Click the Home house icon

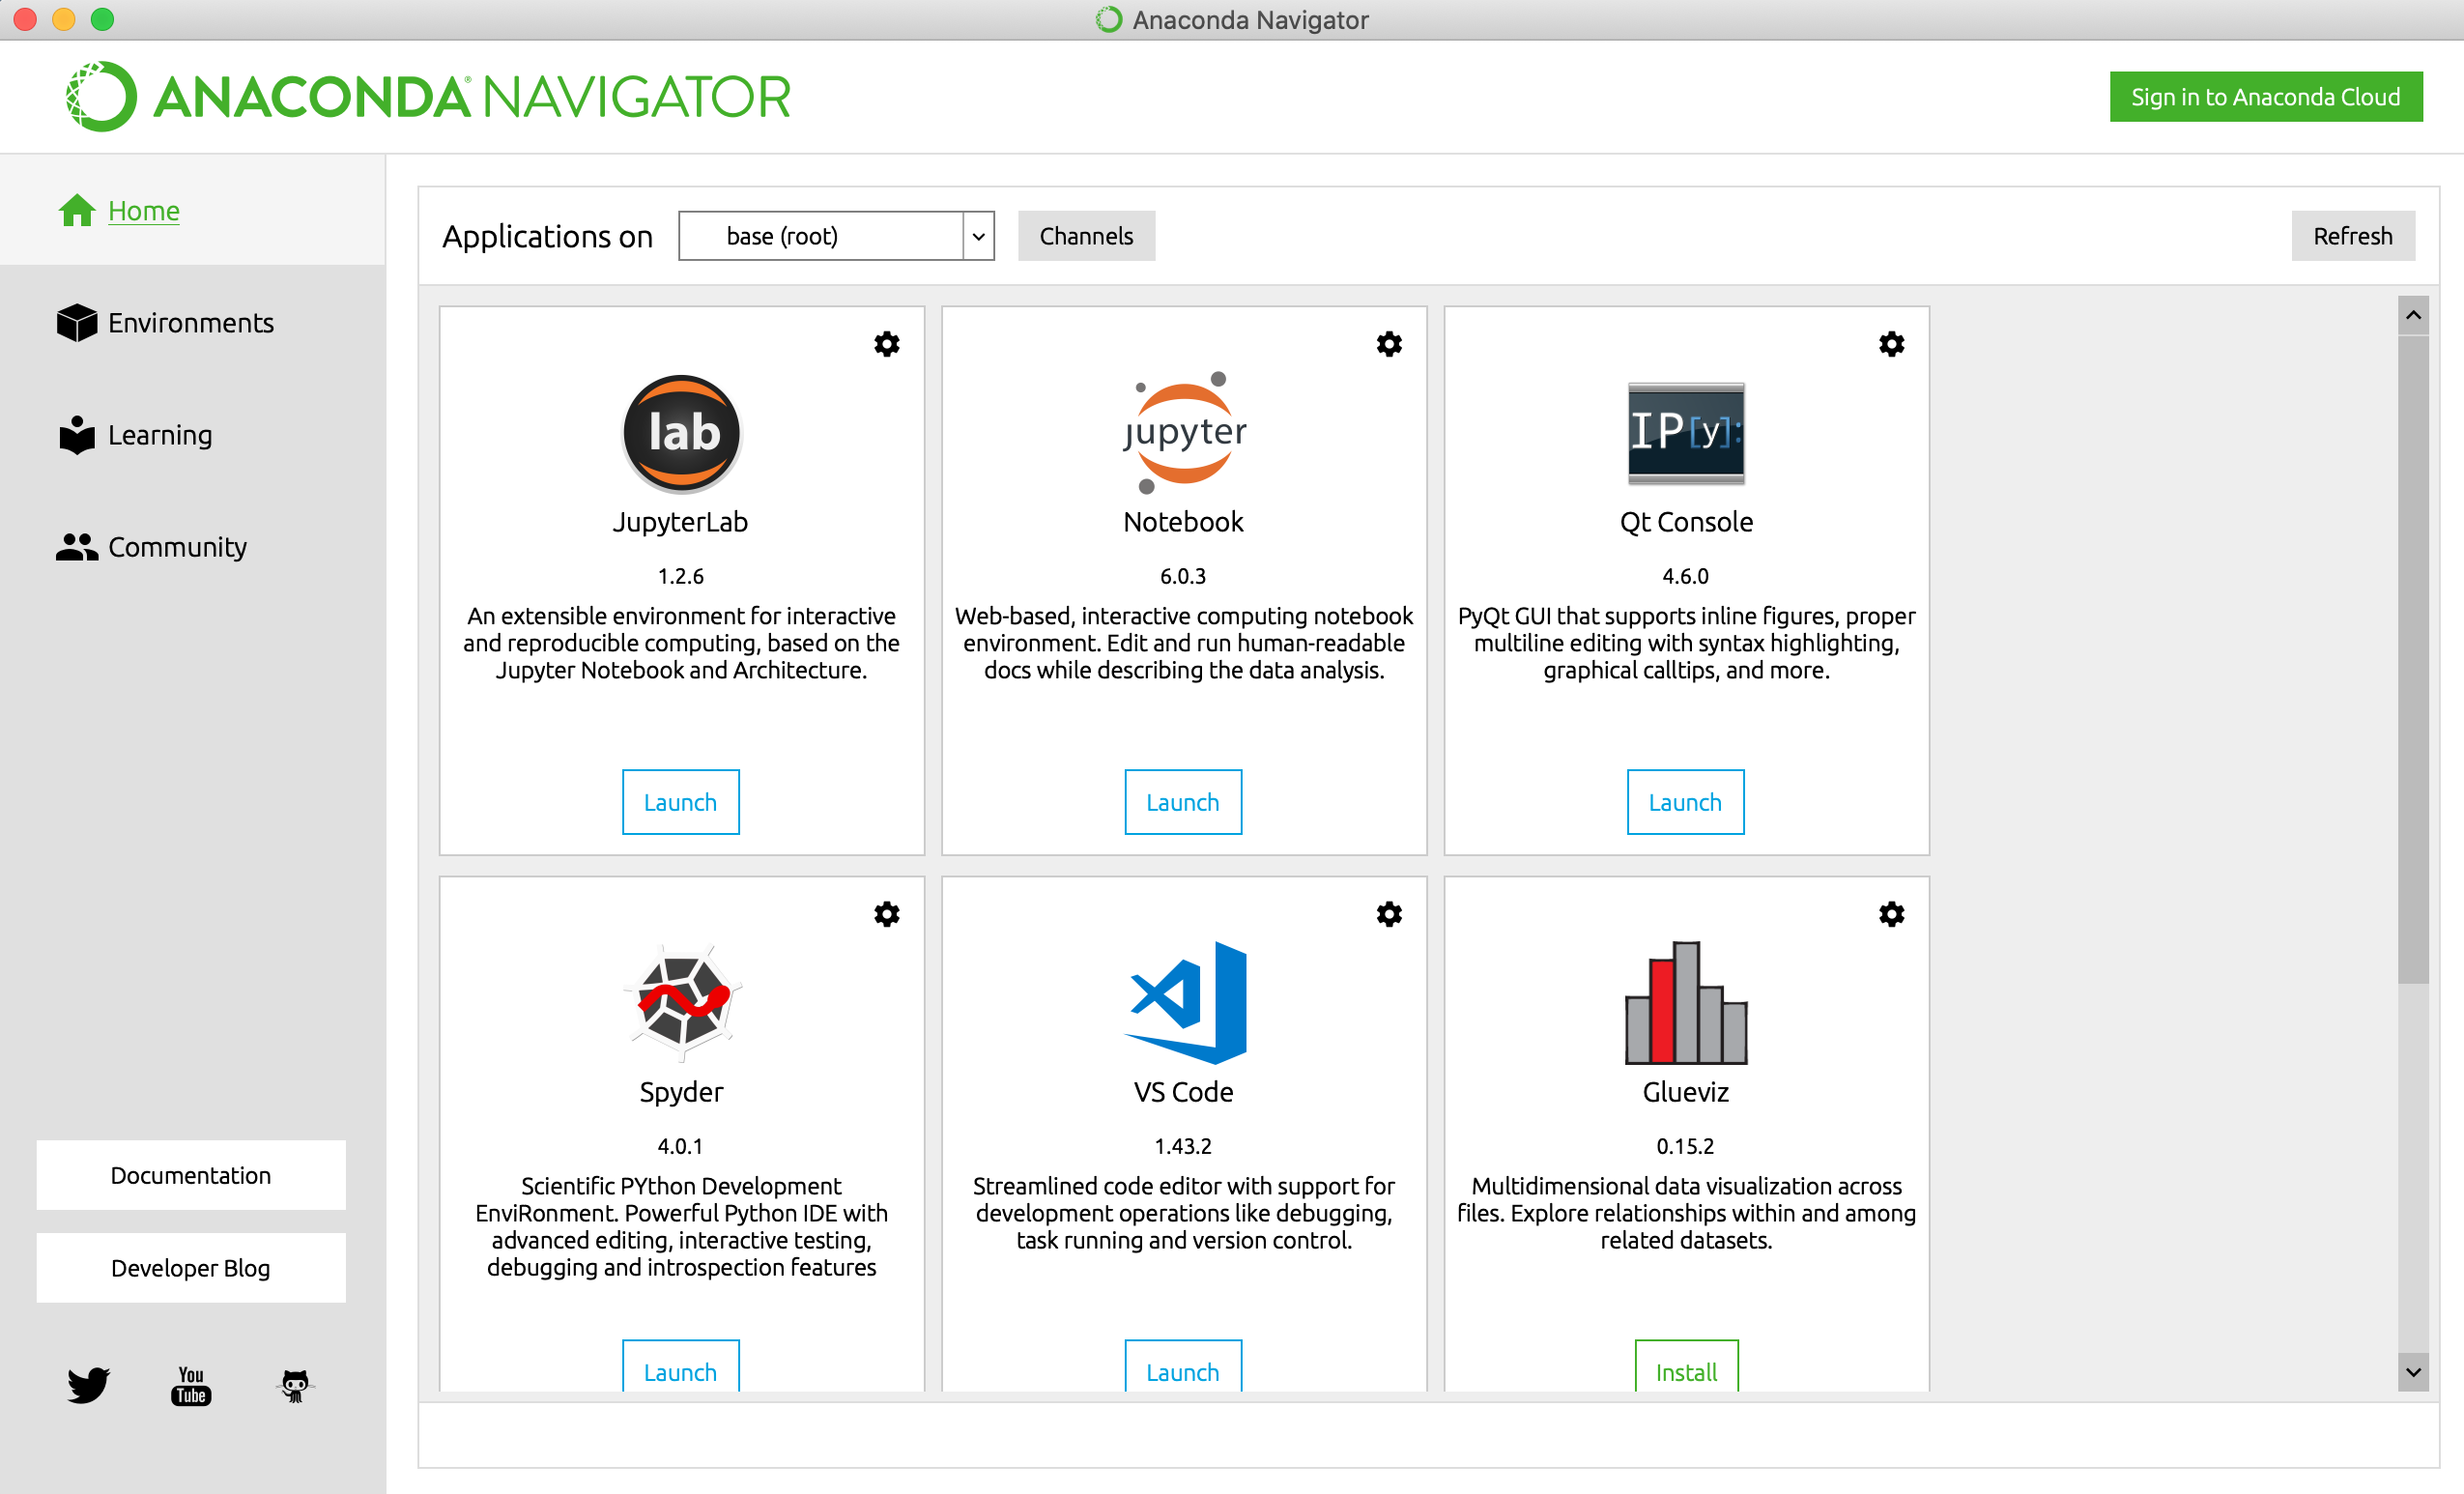coord(77,210)
